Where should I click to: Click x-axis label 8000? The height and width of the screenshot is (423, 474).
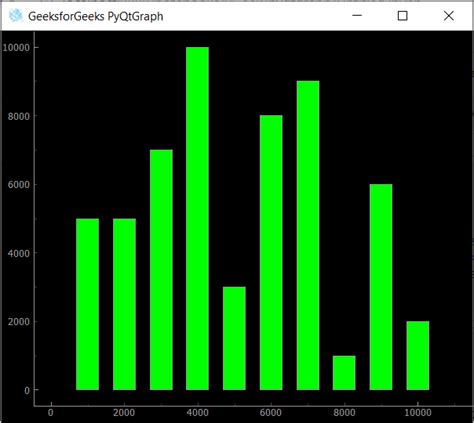[x=344, y=413]
